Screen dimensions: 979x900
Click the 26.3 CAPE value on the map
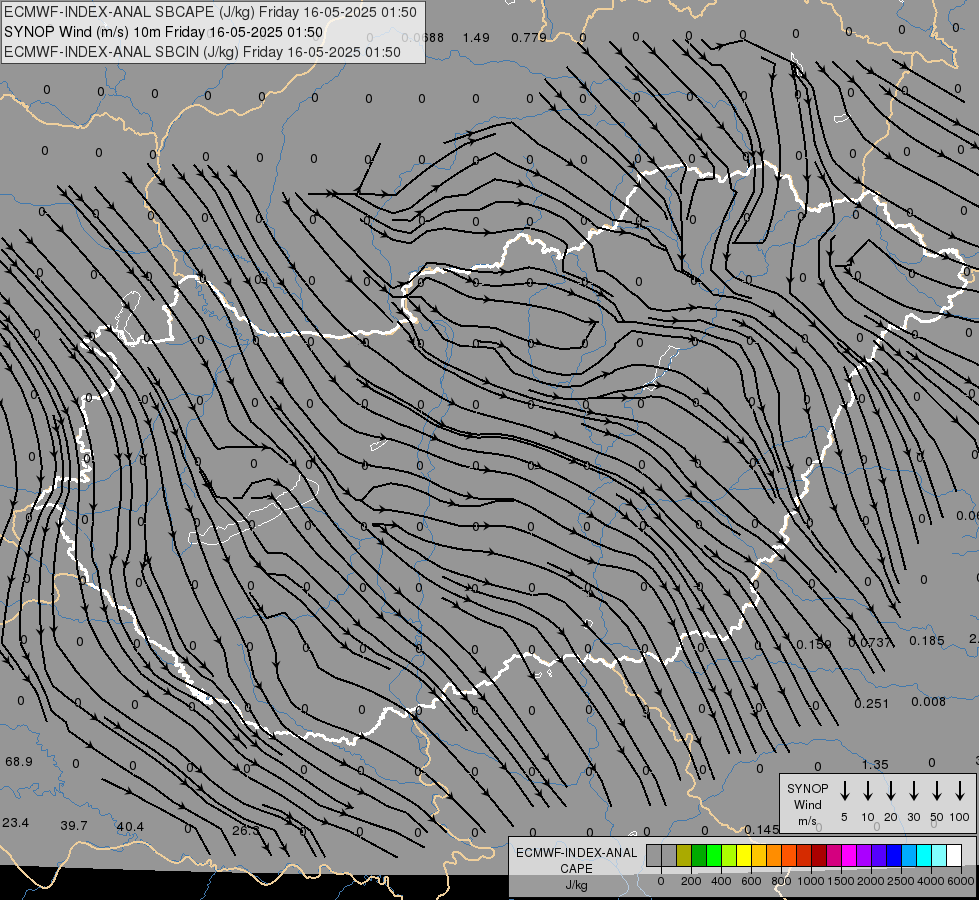click(245, 831)
